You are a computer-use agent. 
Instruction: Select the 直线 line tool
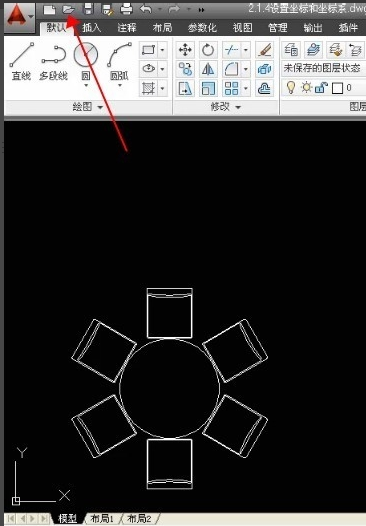click(x=21, y=61)
